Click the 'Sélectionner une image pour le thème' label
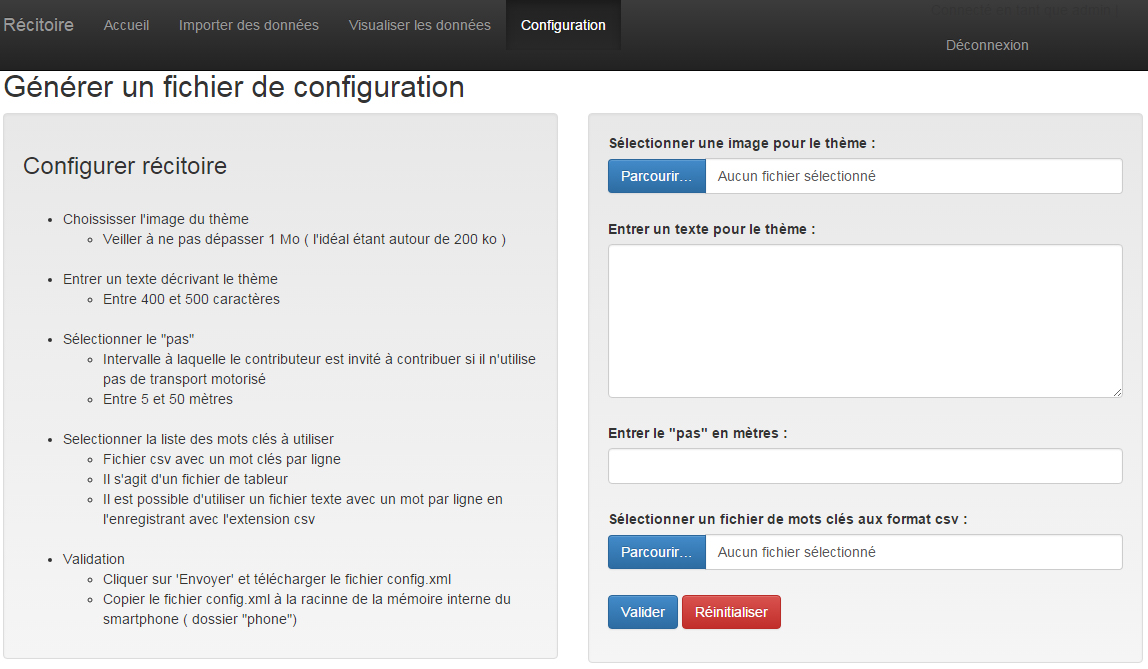1148x669 pixels. 741,143
